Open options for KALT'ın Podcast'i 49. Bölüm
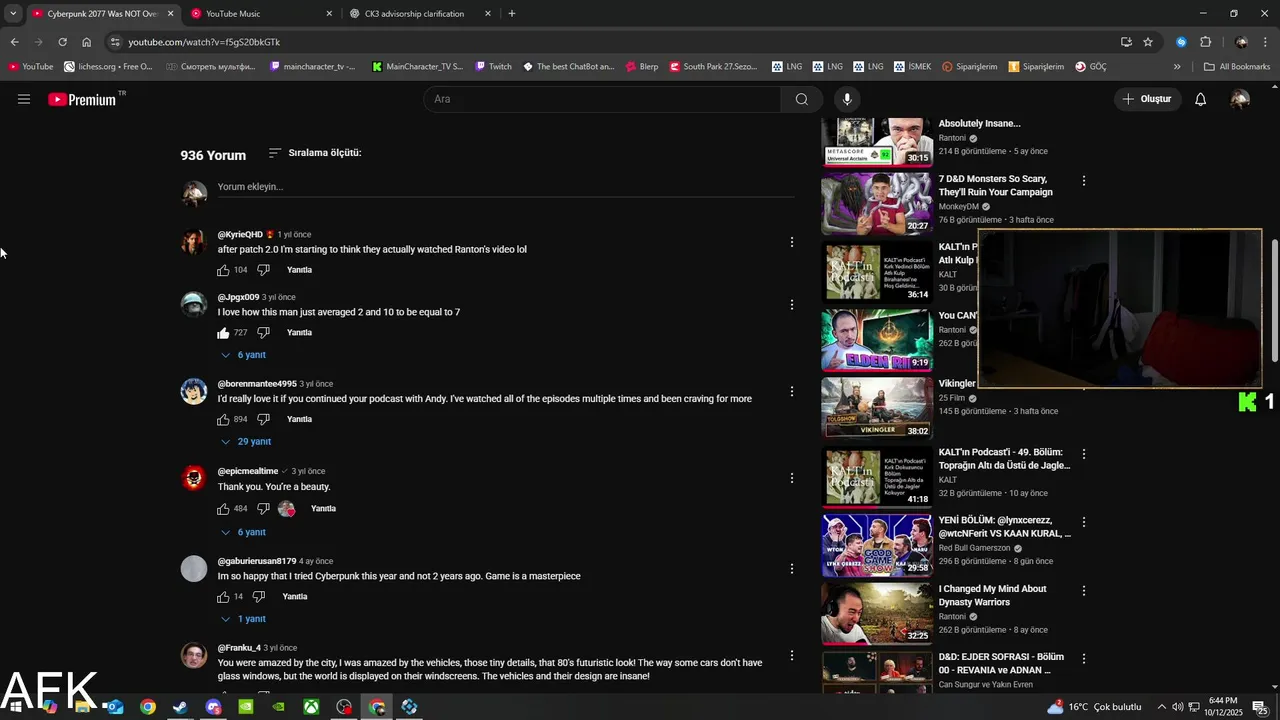 (x=1083, y=454)
